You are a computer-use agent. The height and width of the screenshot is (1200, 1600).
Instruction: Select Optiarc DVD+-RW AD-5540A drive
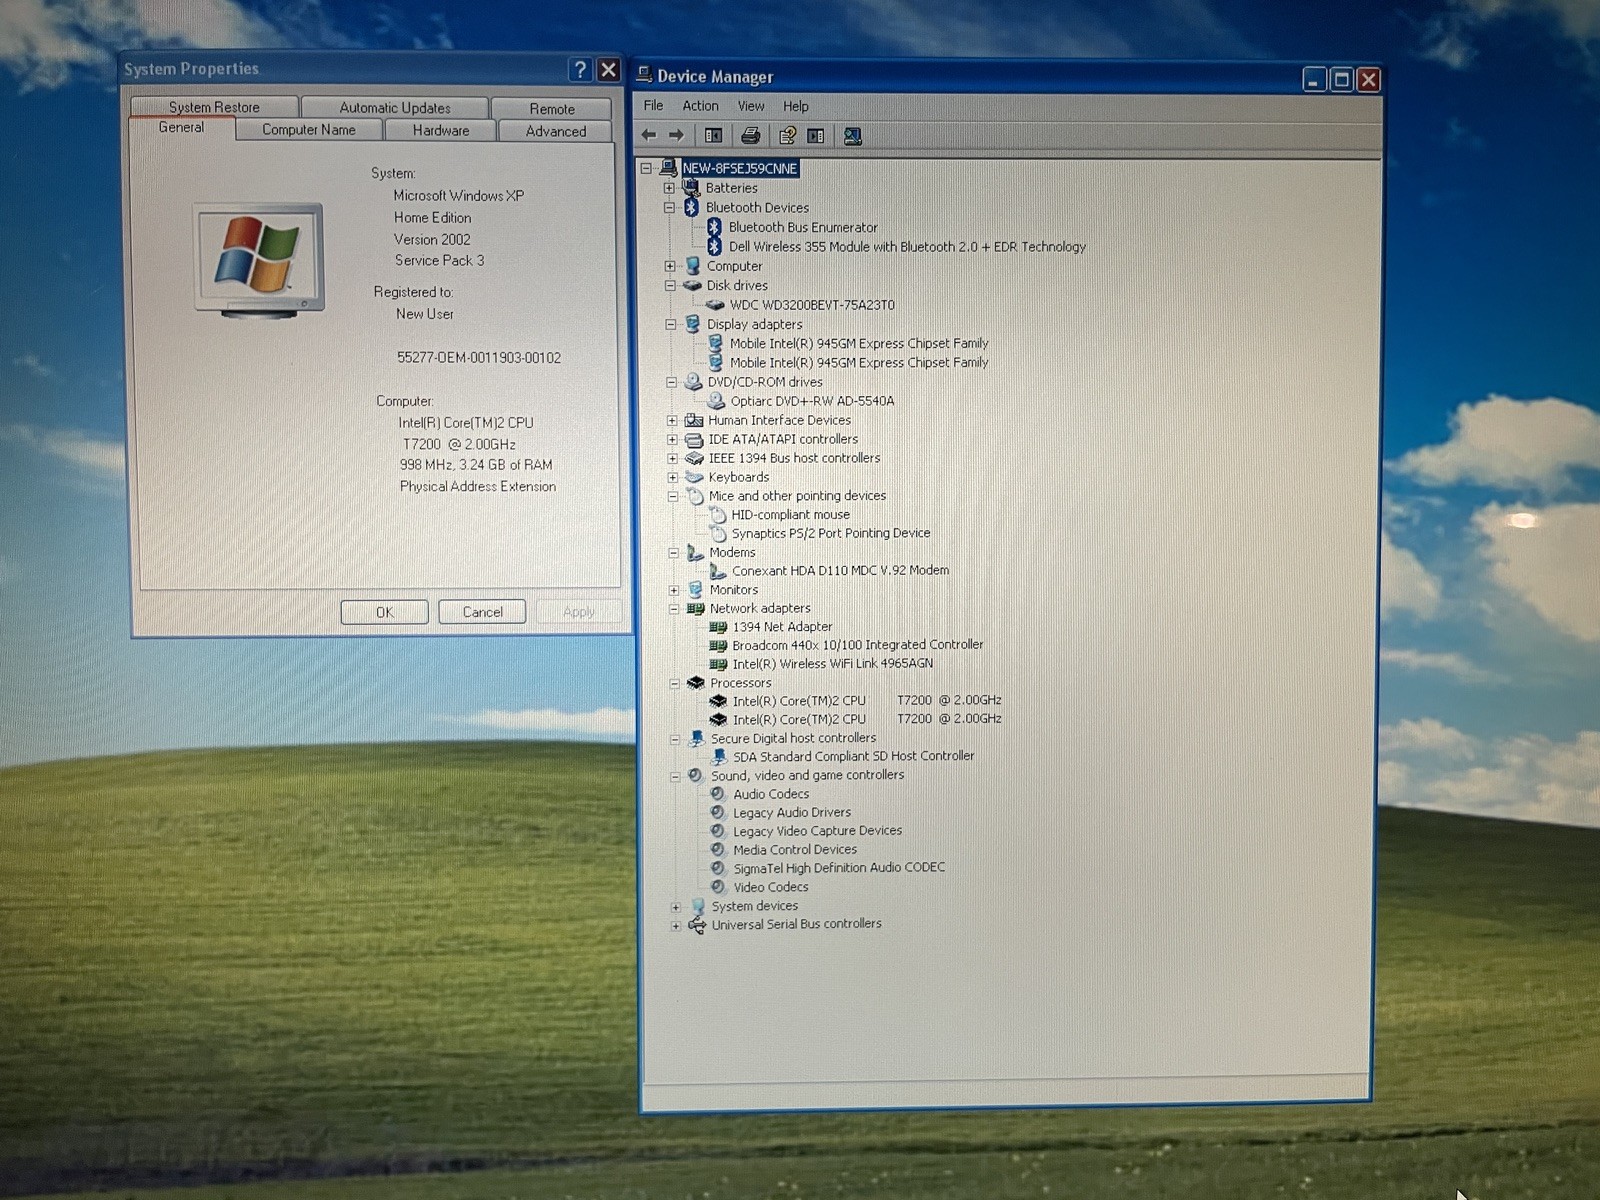pyautogui.click(x=812, y=401)
